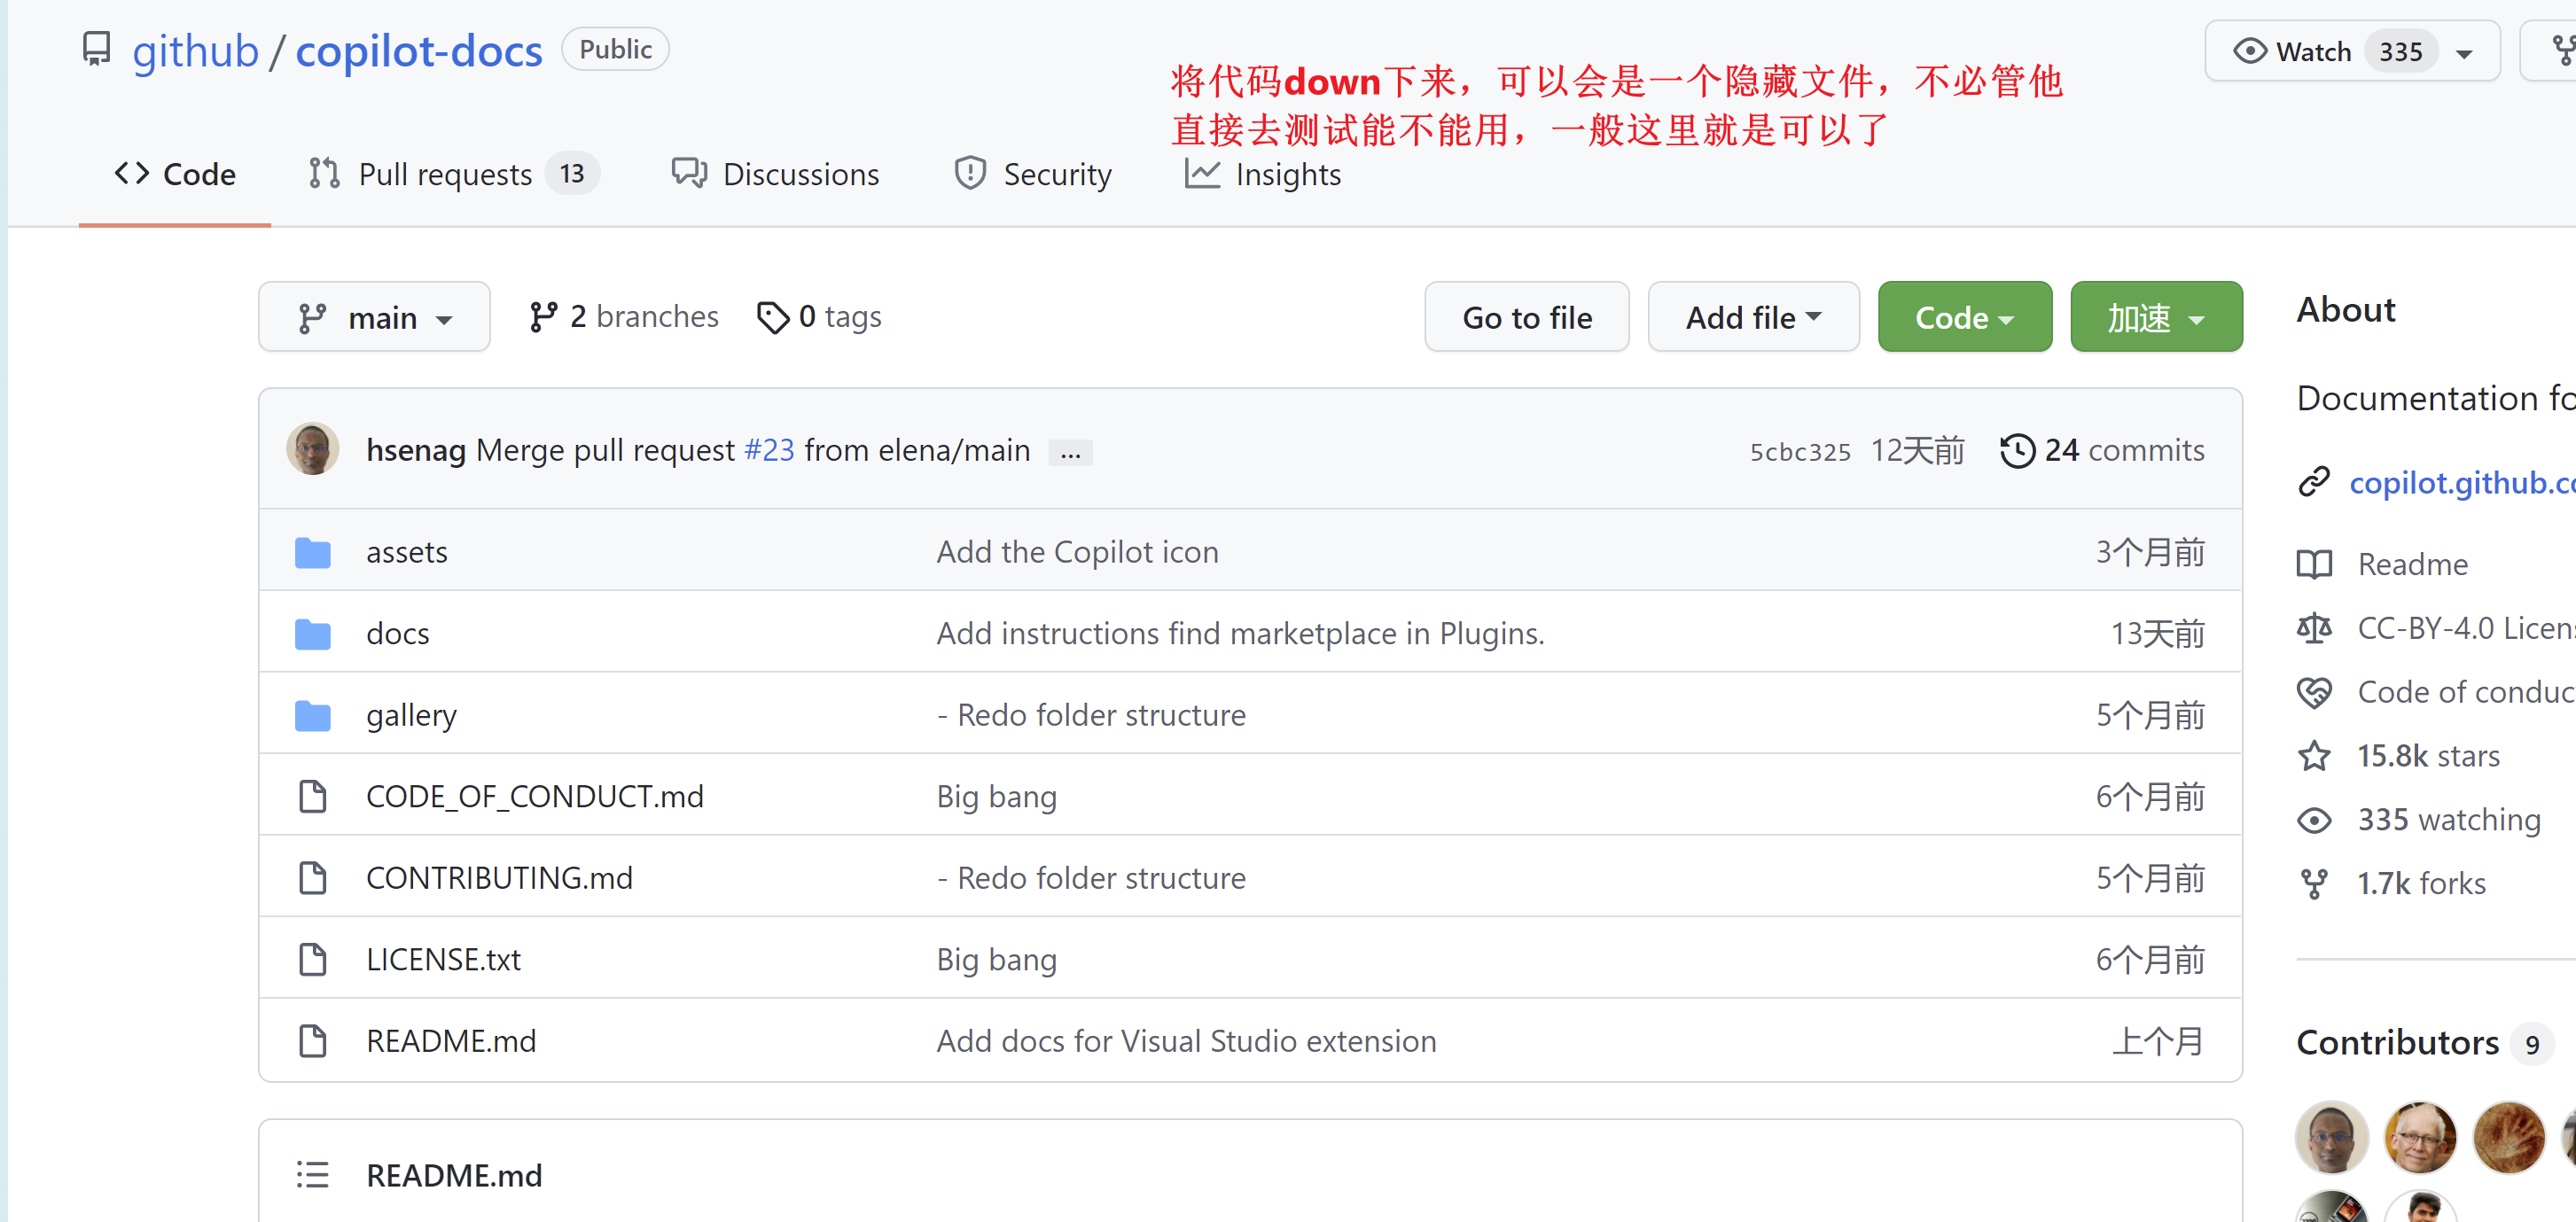Click the branches fork icon beside 2 branches
Viewport: 2576px width, 1222px height.
pyautogui.click(x=543, y=317)
